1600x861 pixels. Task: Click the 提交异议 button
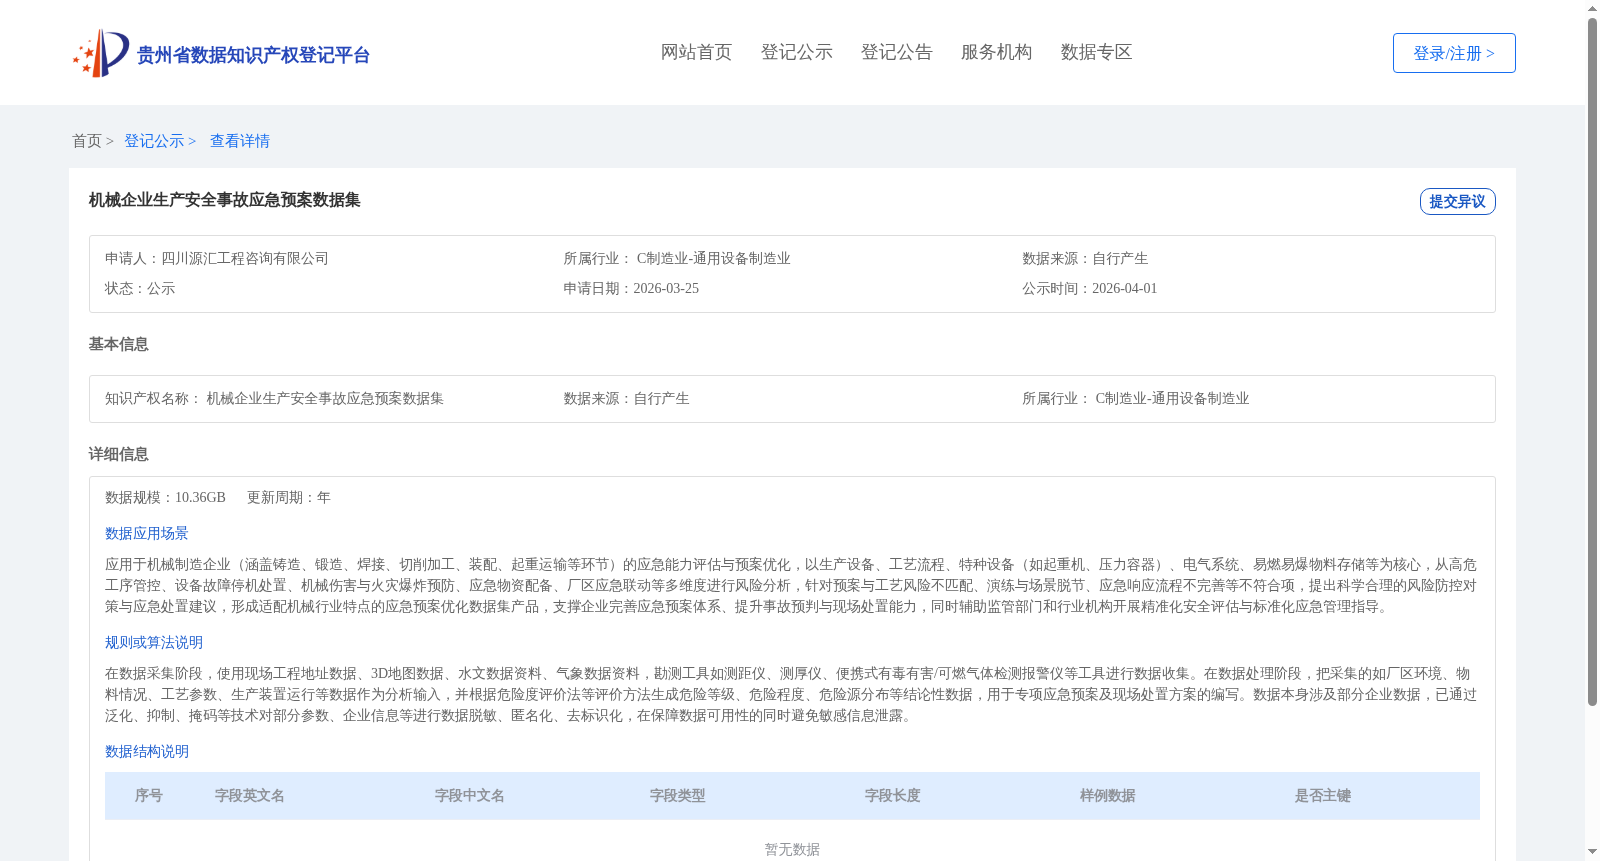1457,201
